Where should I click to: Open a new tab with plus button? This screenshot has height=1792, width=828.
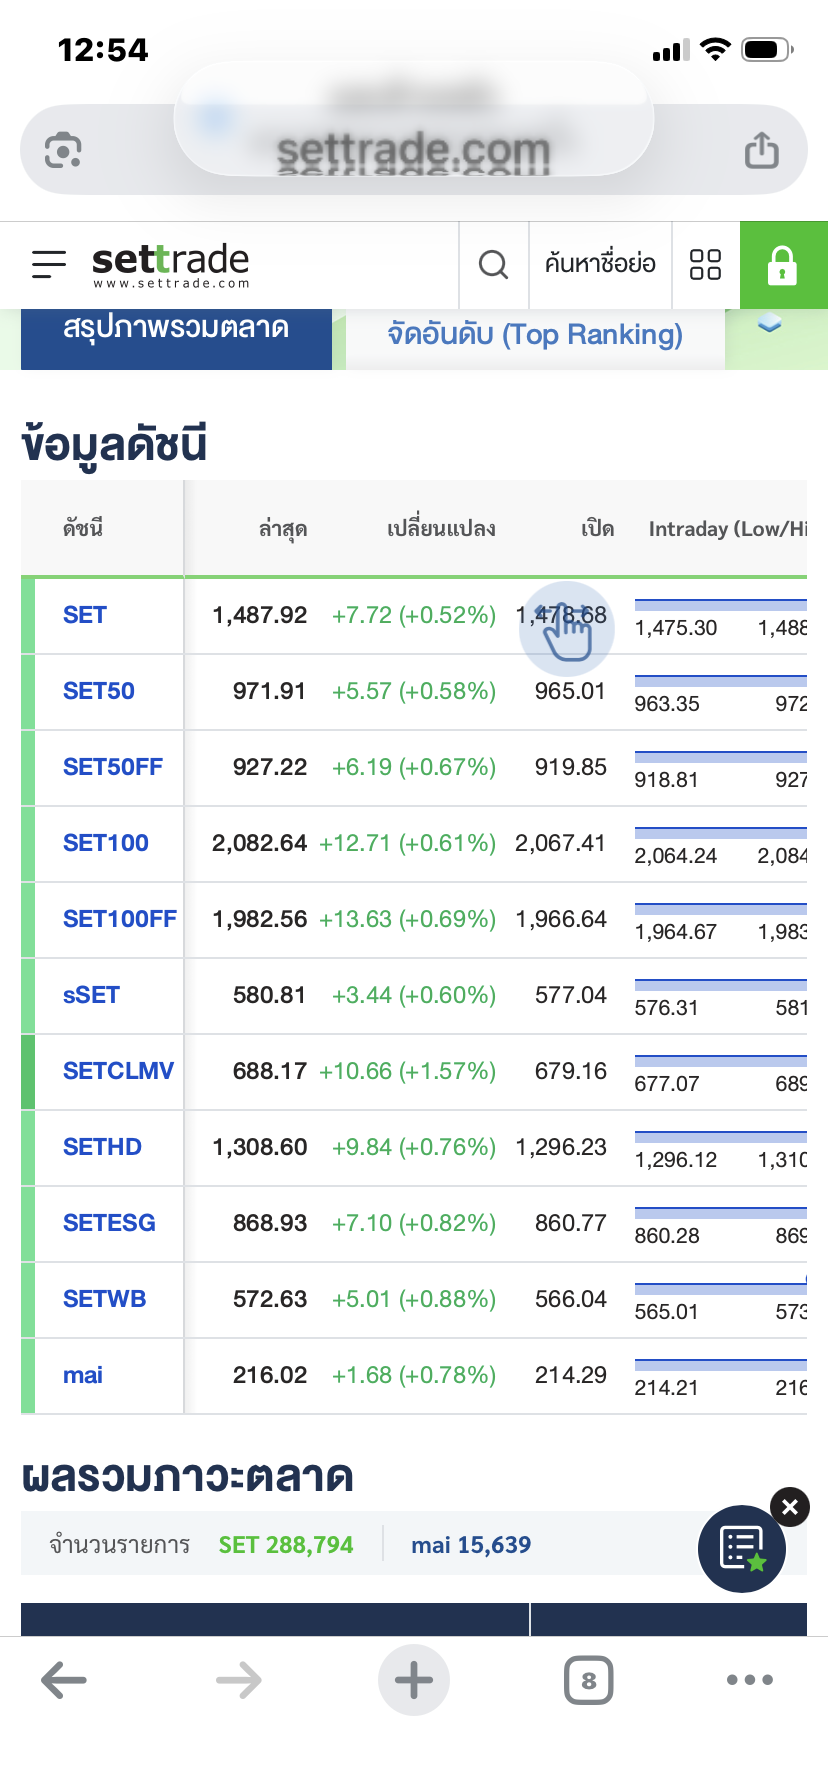414,1680
